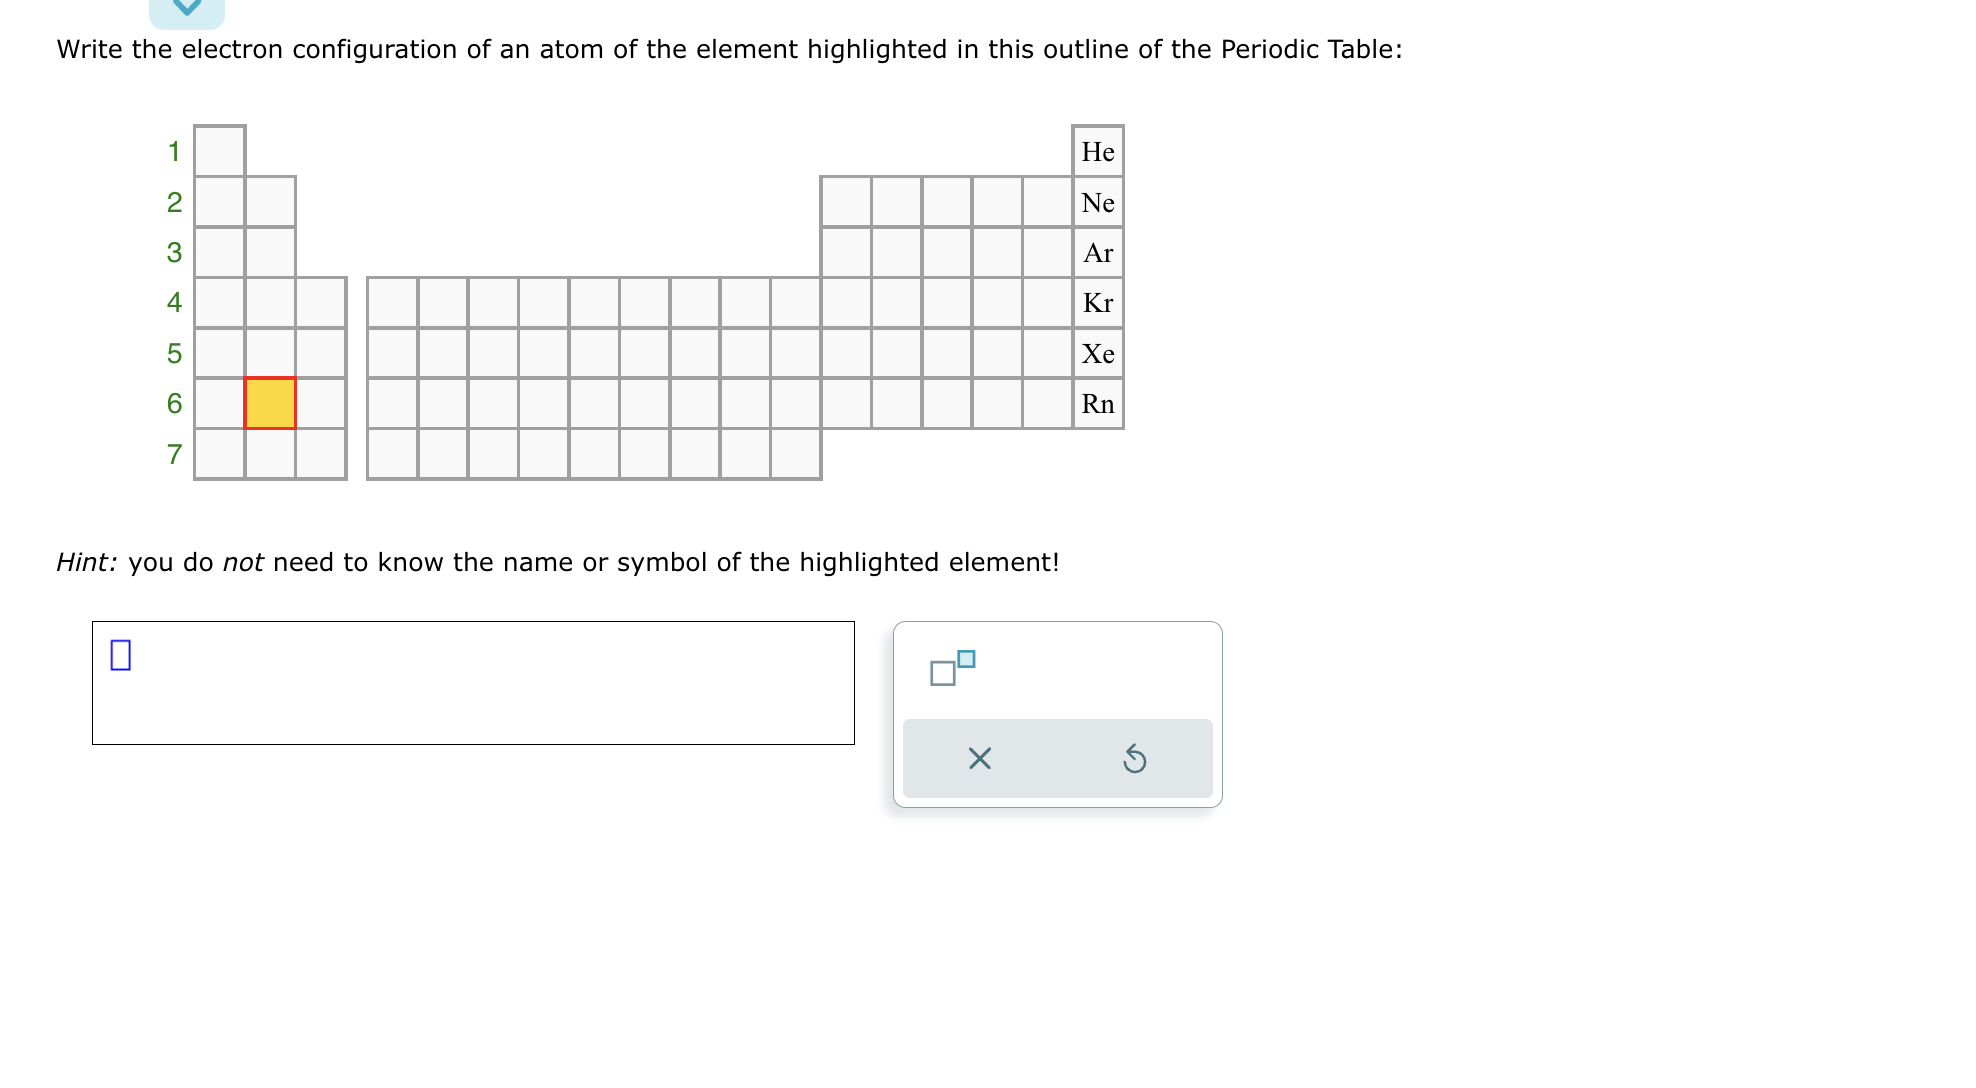
Task: Select the Kr element cell
Action: [1098, 302]
